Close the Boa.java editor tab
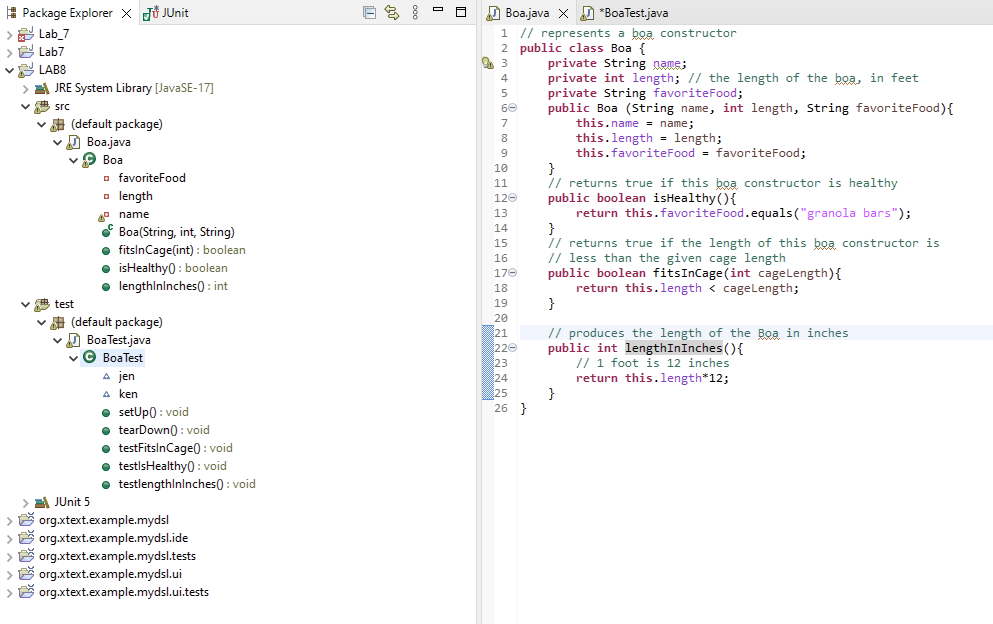993x624 pixels. [564, 13]
